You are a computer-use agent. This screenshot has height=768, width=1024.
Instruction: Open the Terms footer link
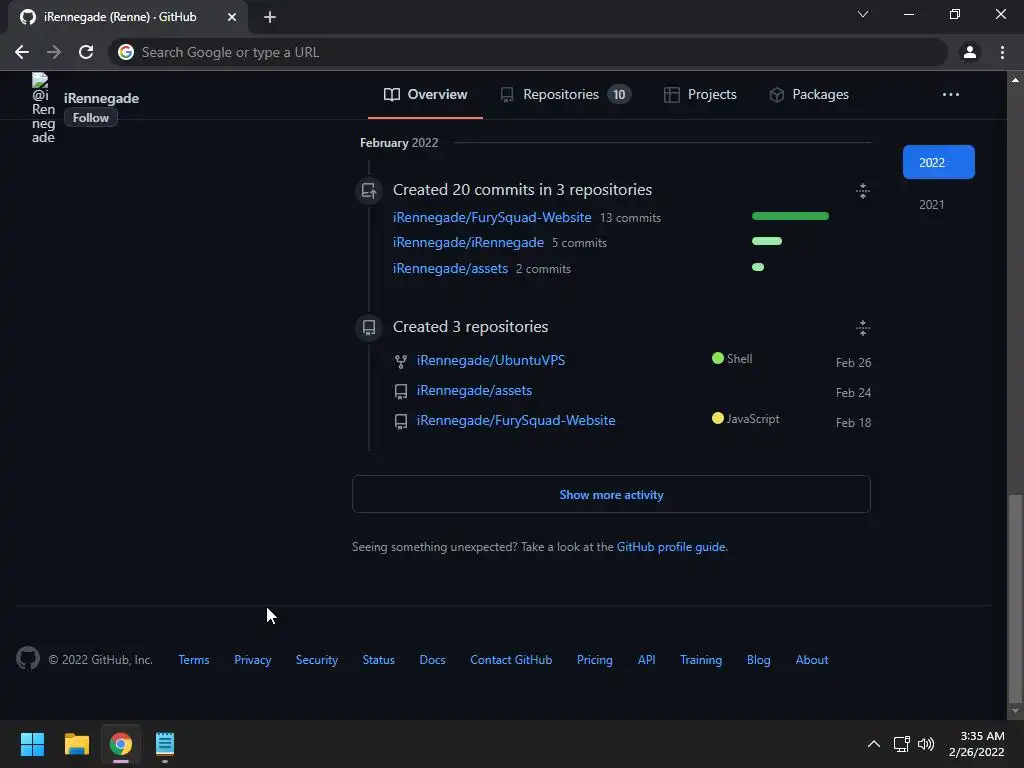click(x=194, y=660)
